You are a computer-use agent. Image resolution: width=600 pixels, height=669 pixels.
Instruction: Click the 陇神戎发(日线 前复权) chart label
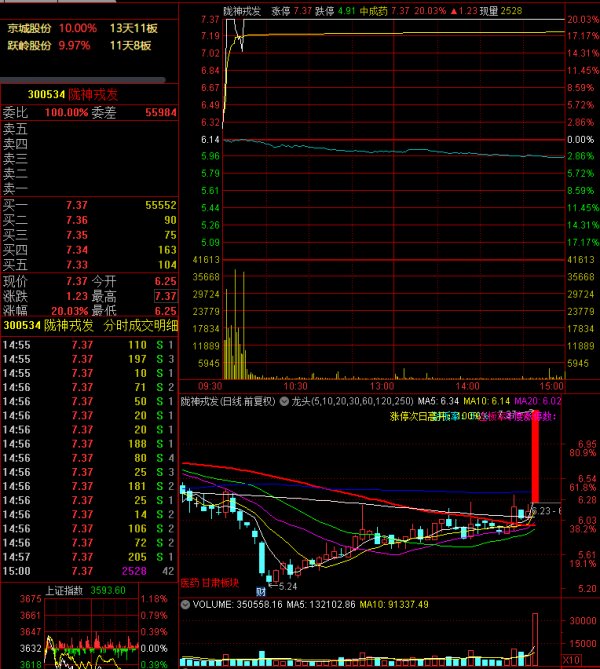click(228, 402)
